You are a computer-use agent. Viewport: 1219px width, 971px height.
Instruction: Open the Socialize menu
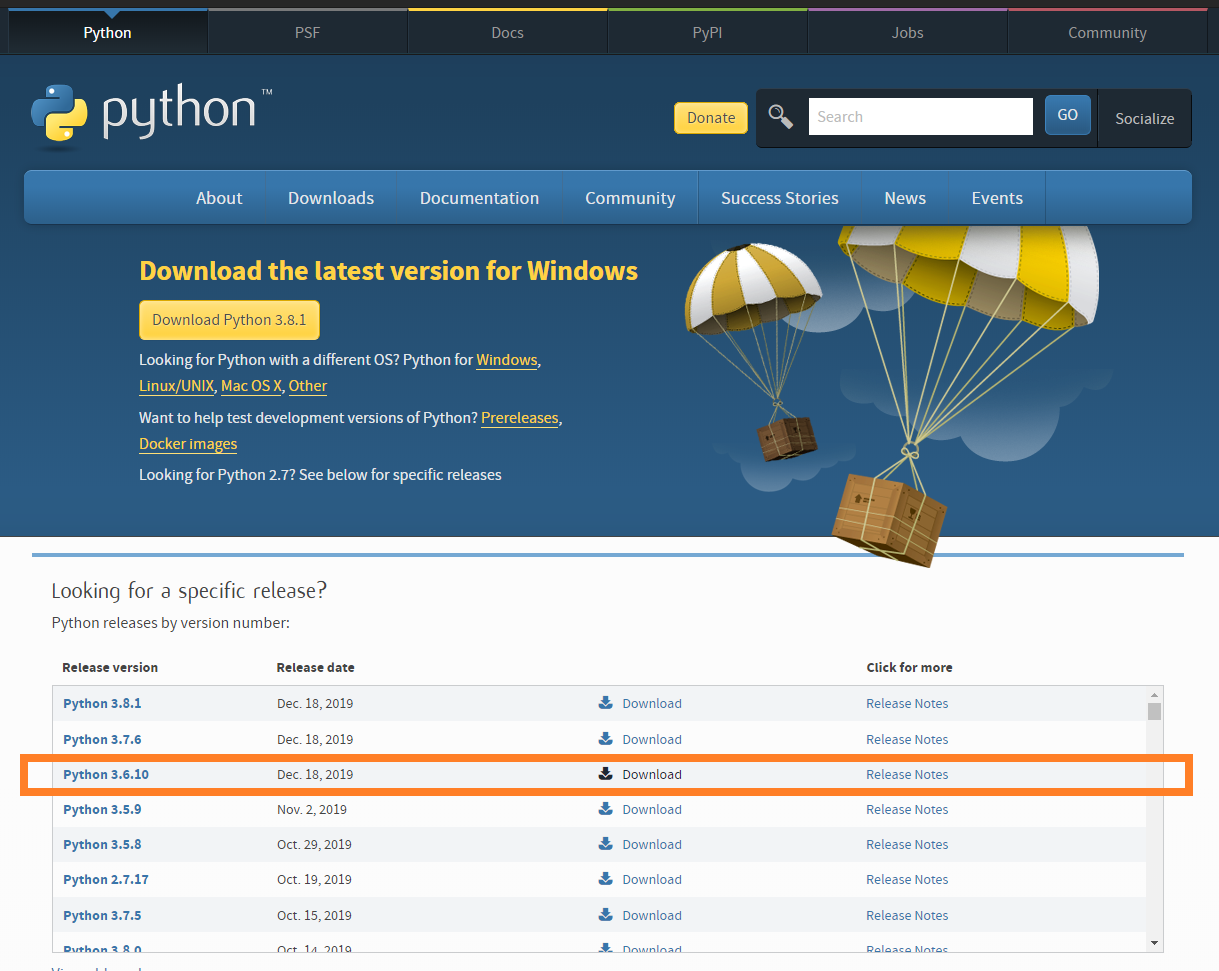[x=1145, y=118]
